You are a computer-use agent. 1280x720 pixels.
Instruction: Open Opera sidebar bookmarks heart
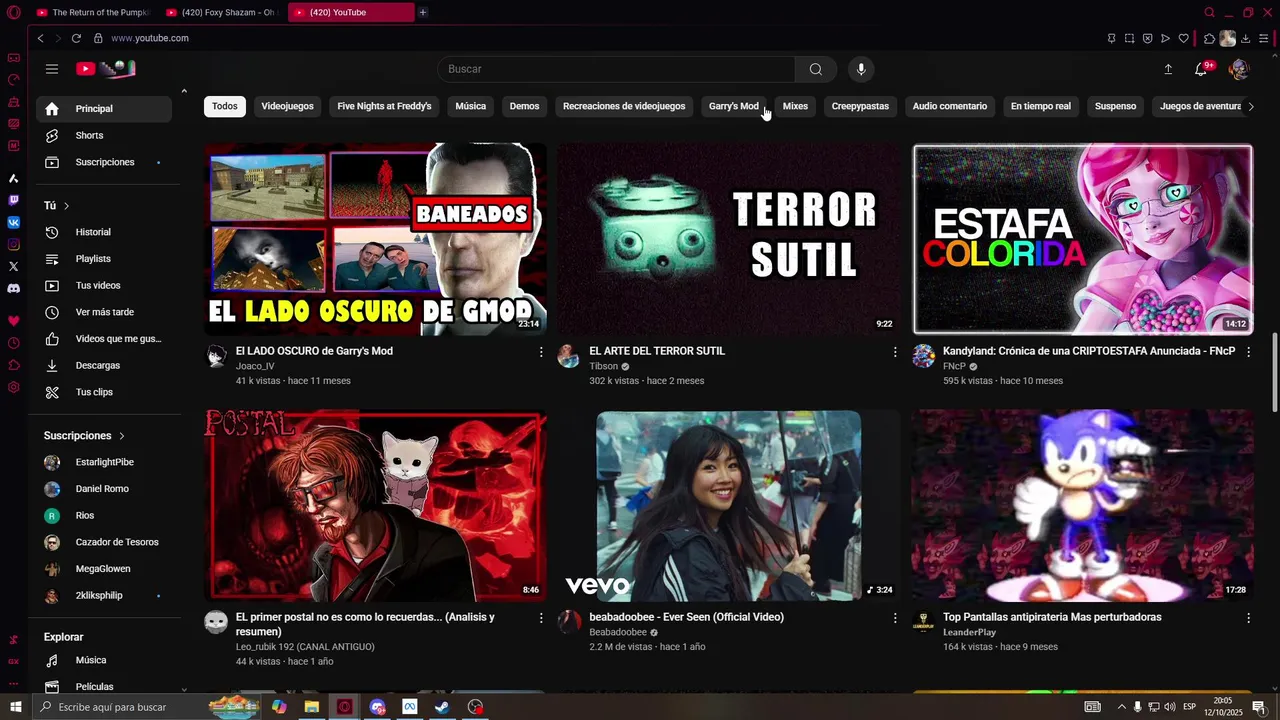coord(14,321)
